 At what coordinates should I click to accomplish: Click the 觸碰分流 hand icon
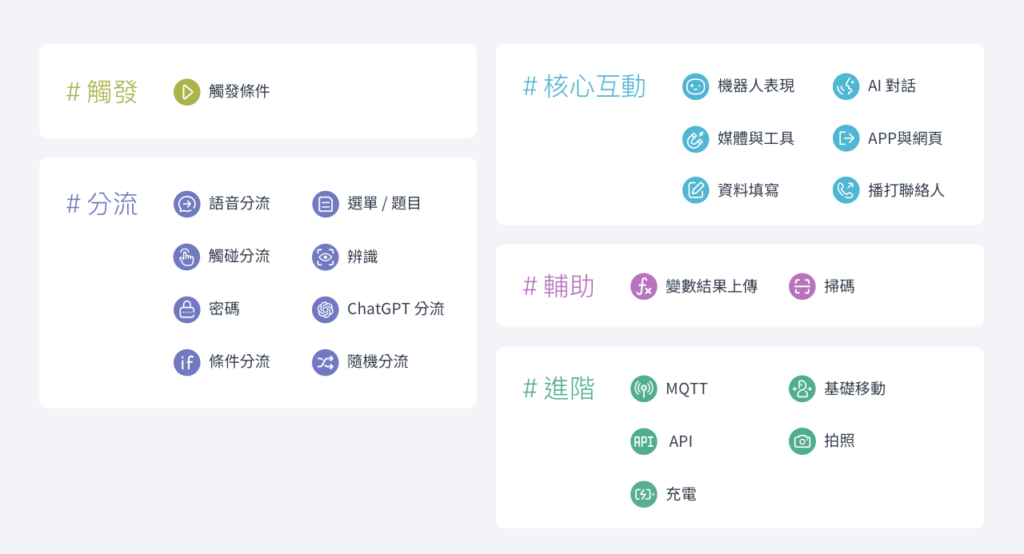click(187, 257)
